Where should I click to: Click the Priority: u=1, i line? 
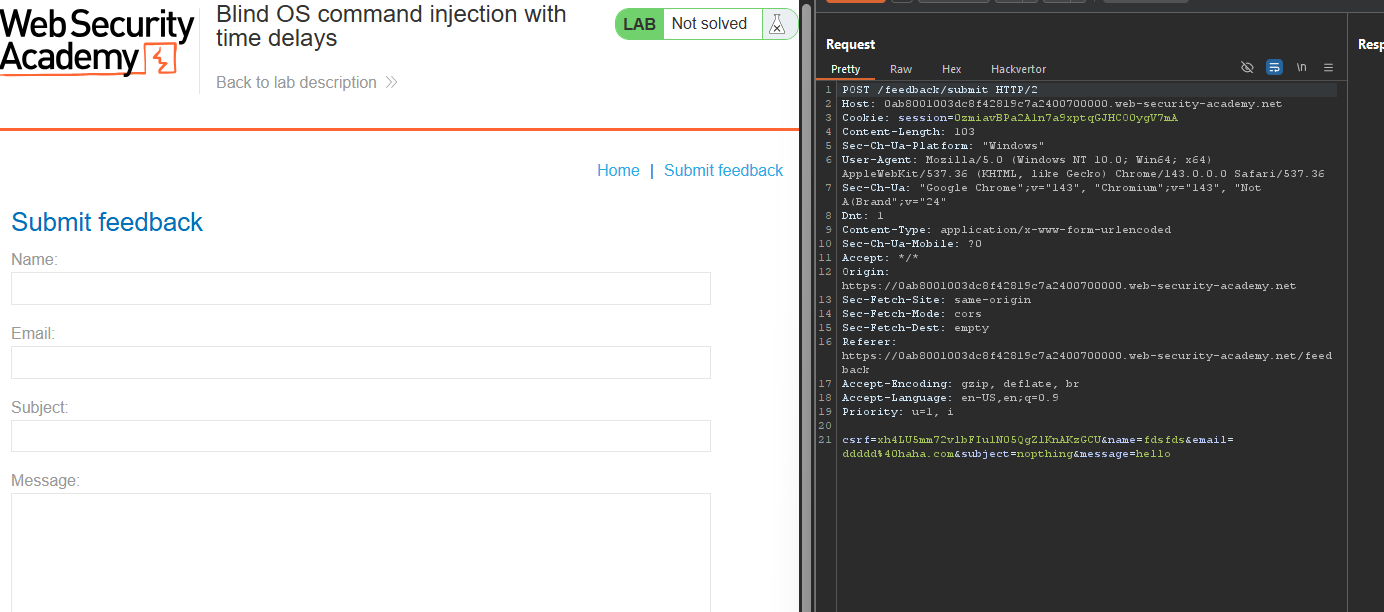click(x=898, y=412)
